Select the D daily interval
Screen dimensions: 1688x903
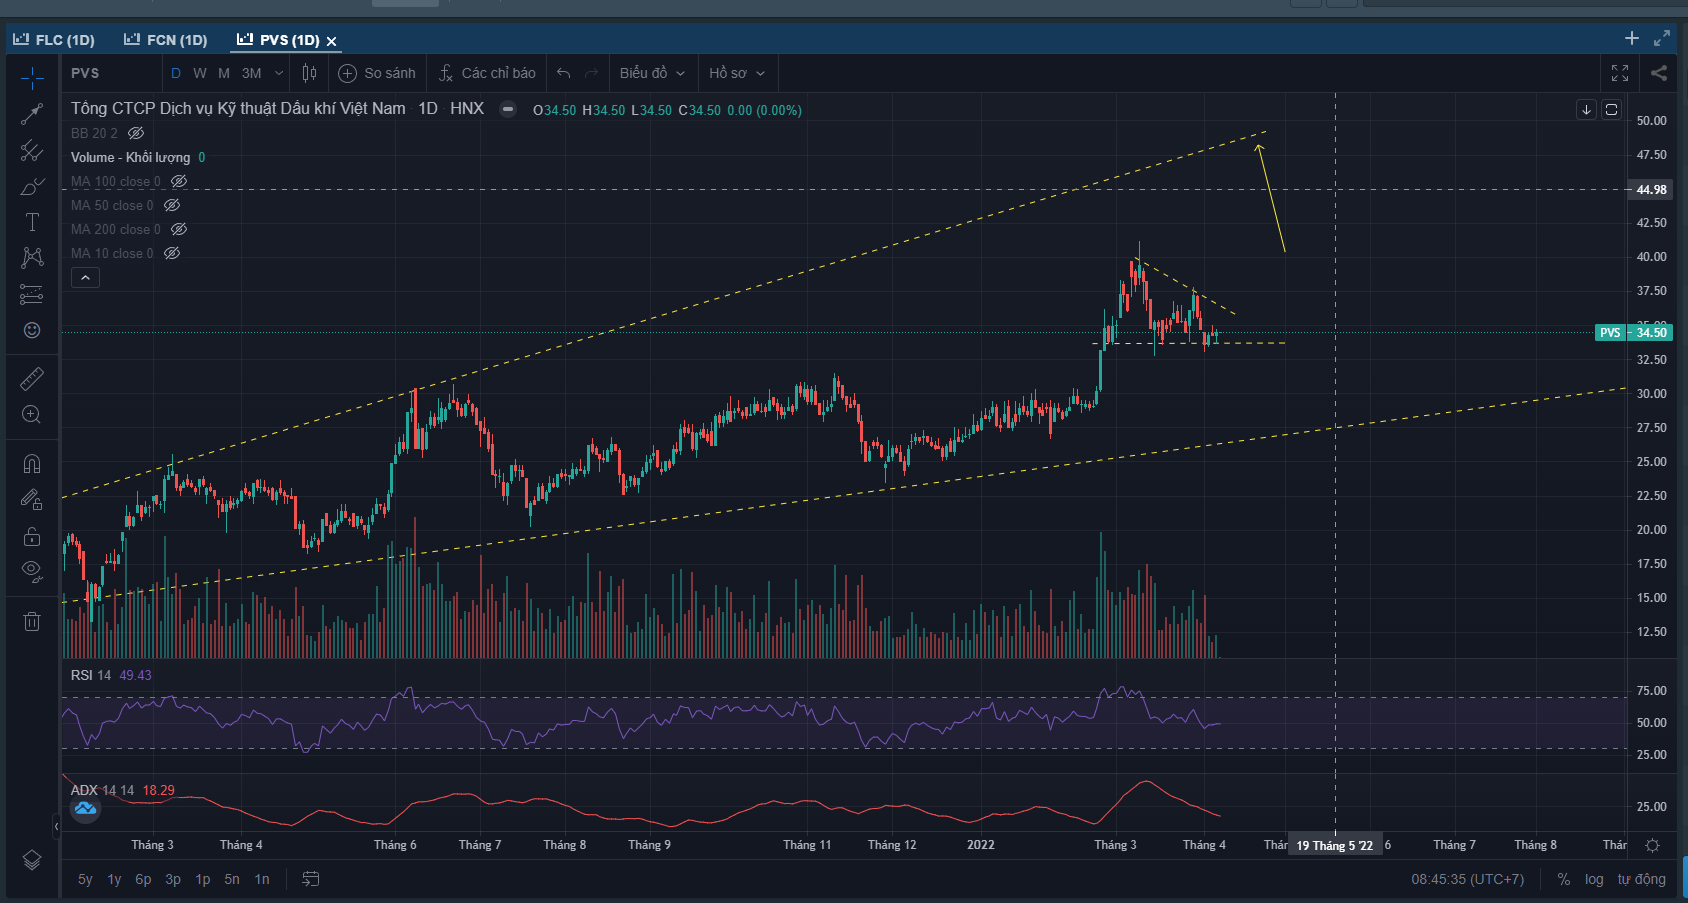[x=176, y=73]
